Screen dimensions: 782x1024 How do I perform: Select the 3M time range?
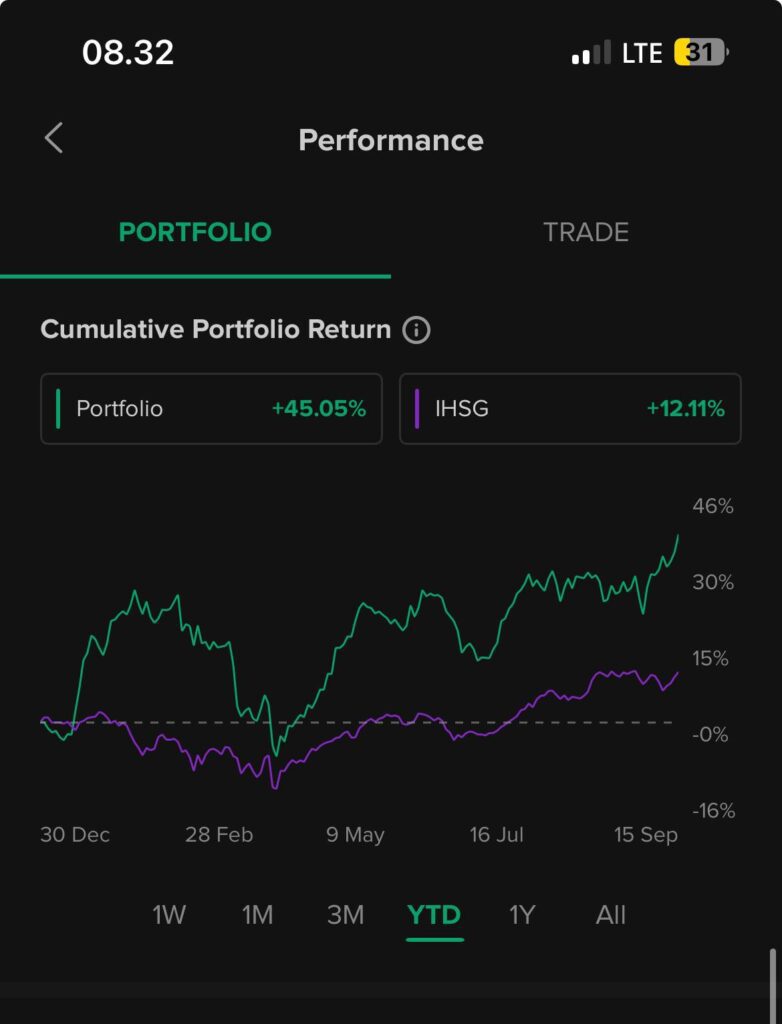tap(345, 914)
